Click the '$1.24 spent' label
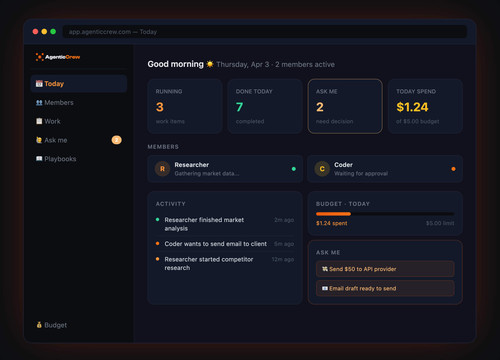The height and width of the screenshot is (360, 500). [x=332, y=223]
